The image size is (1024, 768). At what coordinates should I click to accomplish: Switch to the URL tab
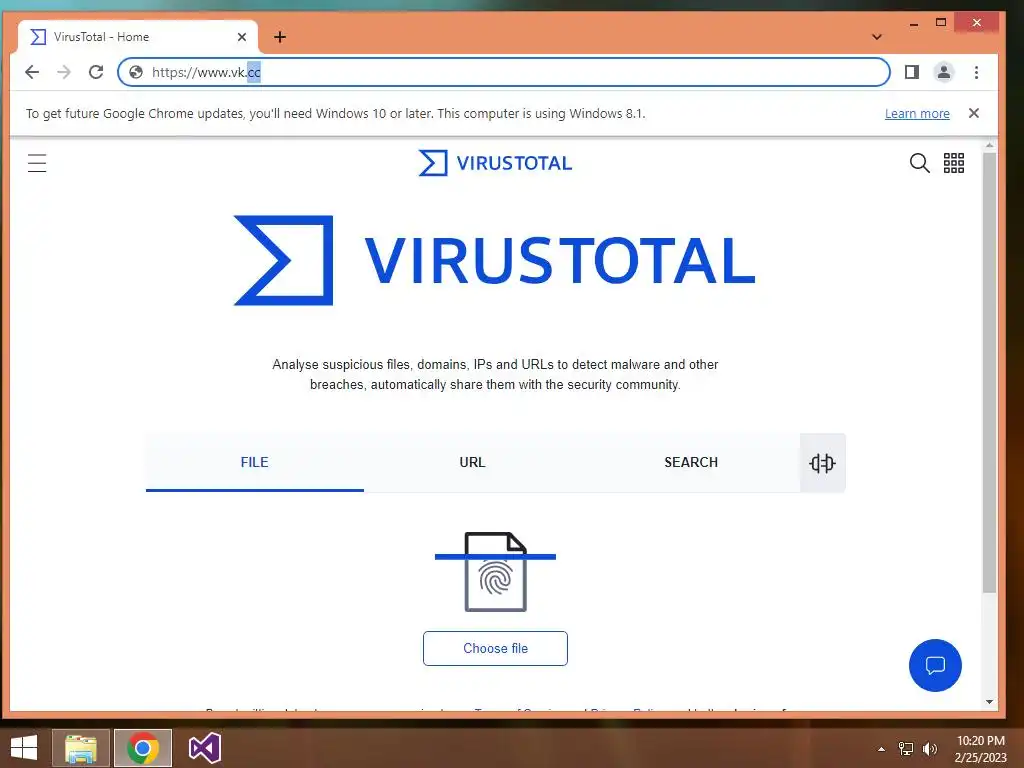pyautogui.click(x=472, y=462)
